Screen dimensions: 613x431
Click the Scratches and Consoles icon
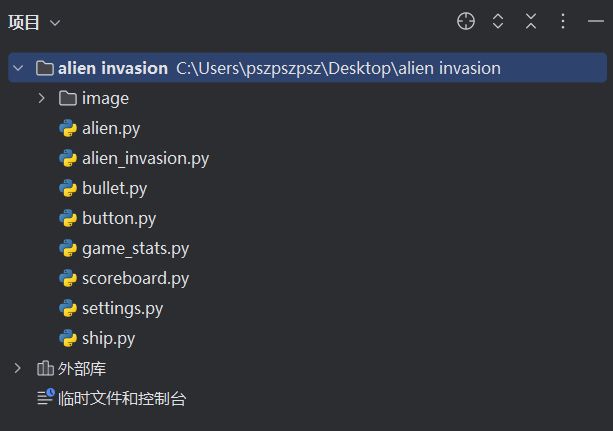[x=46, y=397]
